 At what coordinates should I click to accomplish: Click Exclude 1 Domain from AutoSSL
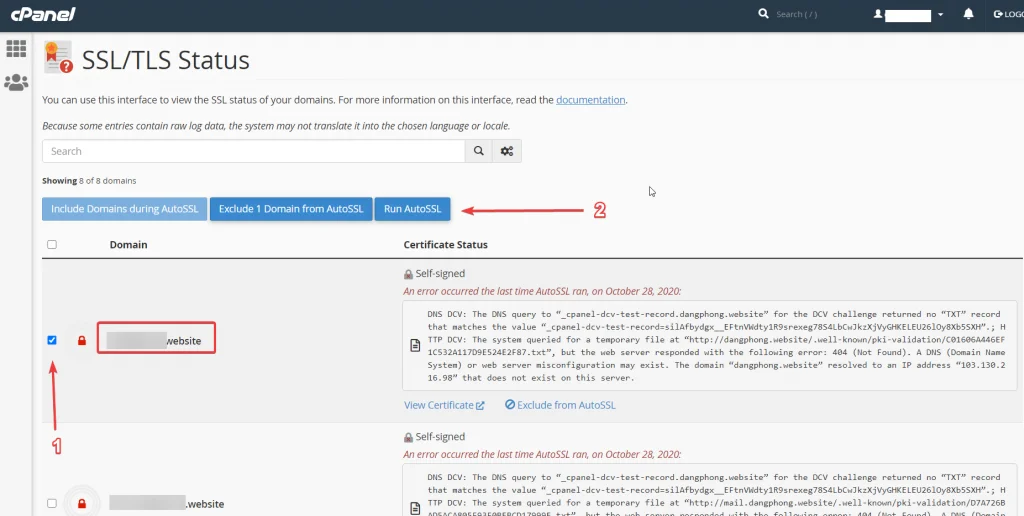coord(291,209)
